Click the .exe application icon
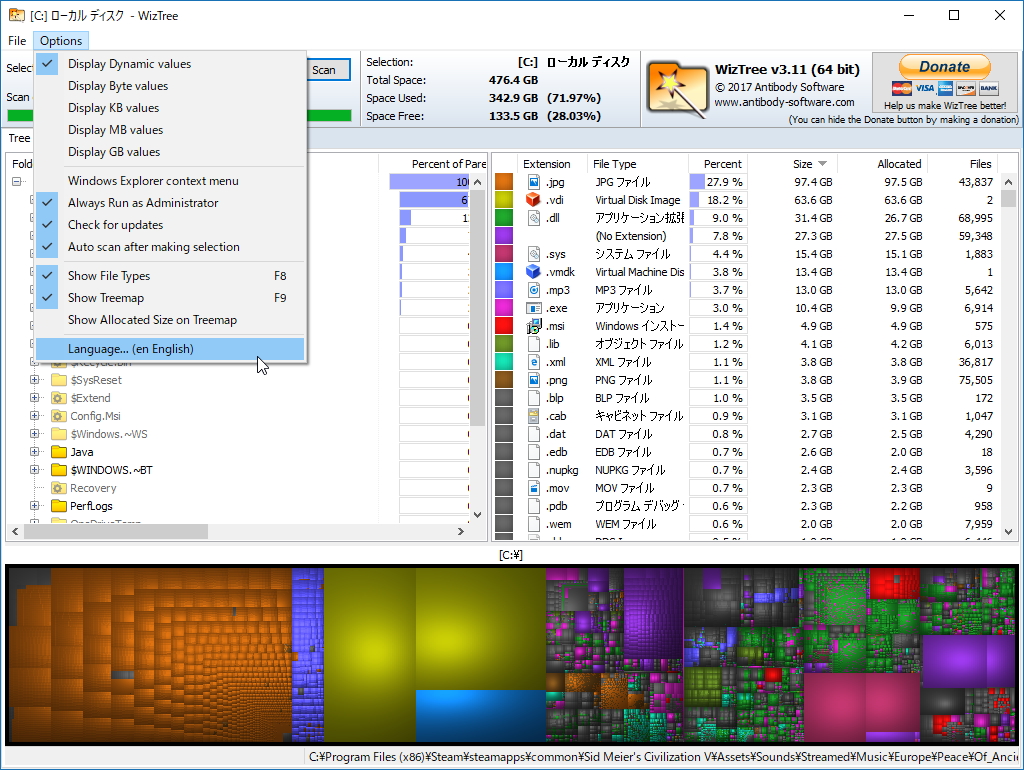This screenshot has height=770, width=1024. click(534, 308)
